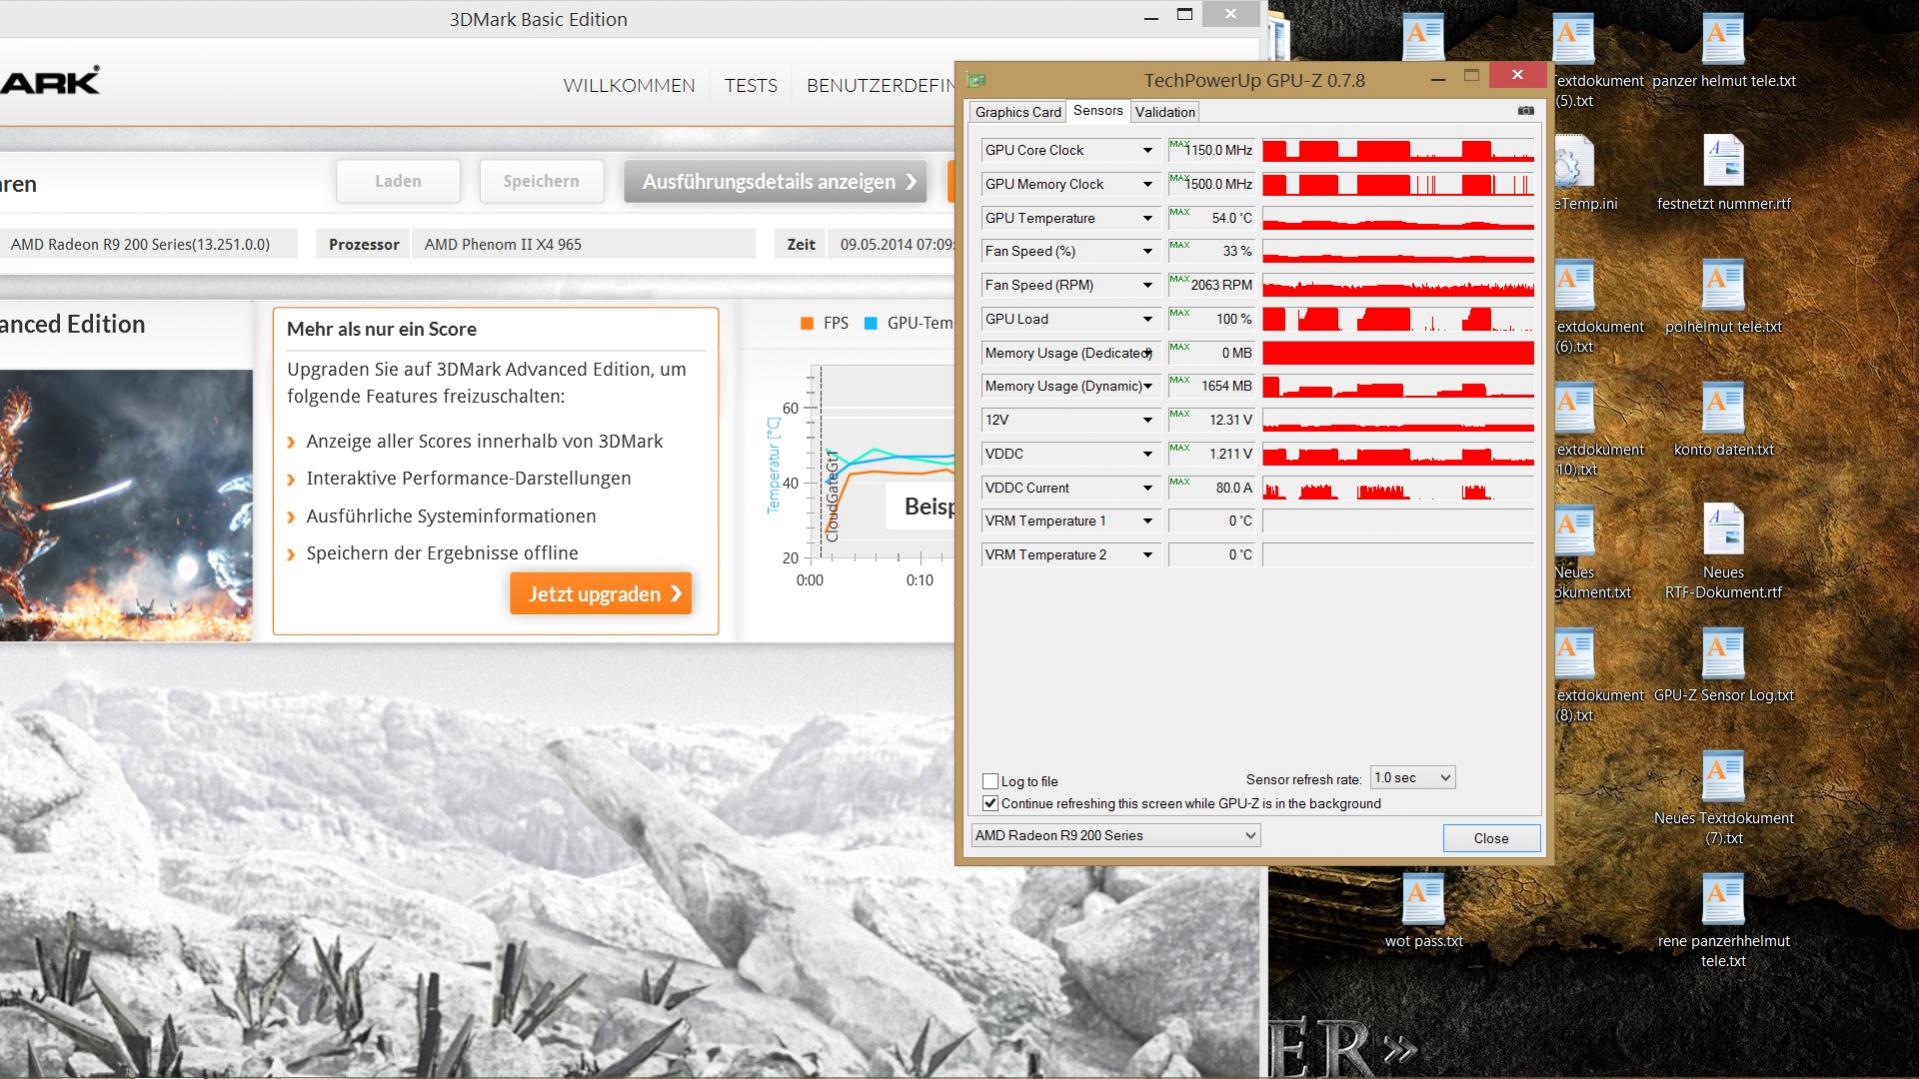The image size is (1919, 1079).
Task: Open the Sensor refresh rate dropdown
Action: [1412, 778]
